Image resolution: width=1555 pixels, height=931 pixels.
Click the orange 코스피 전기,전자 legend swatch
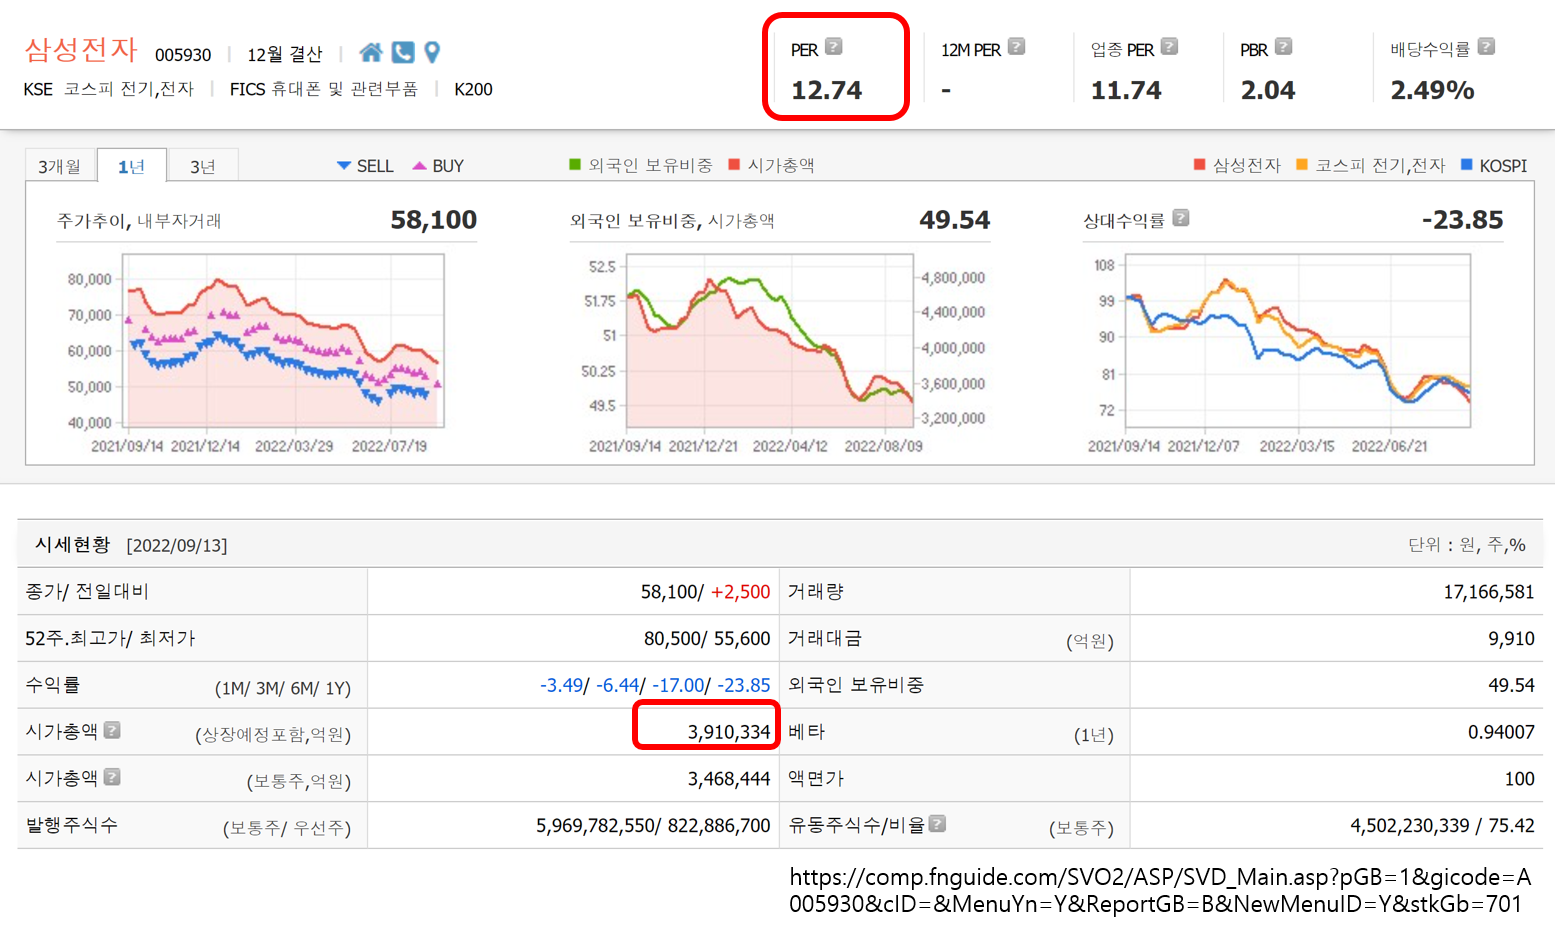coord(1302,164)
